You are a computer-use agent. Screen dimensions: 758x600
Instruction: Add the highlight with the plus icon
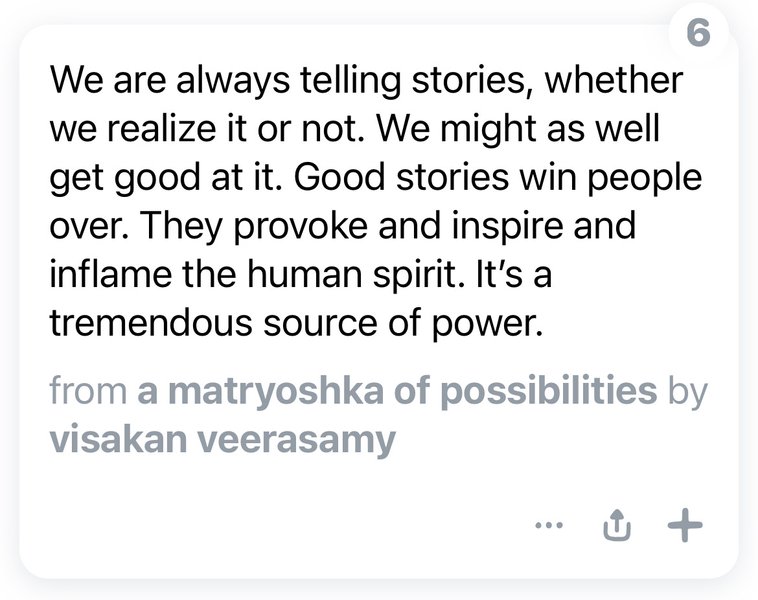(685, 525)
